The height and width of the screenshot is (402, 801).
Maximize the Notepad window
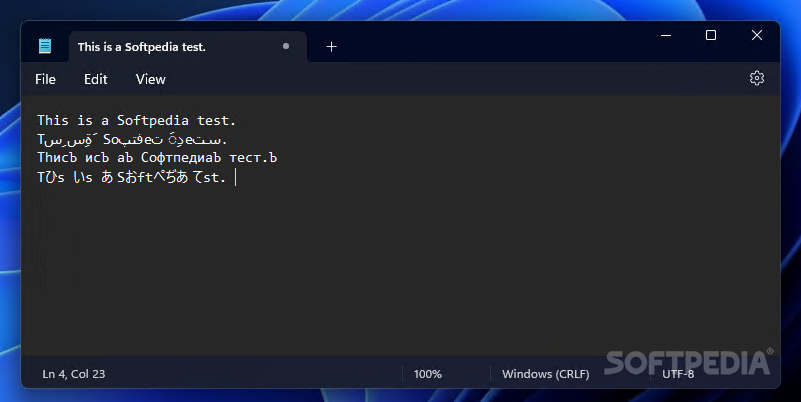pos(711,35)
